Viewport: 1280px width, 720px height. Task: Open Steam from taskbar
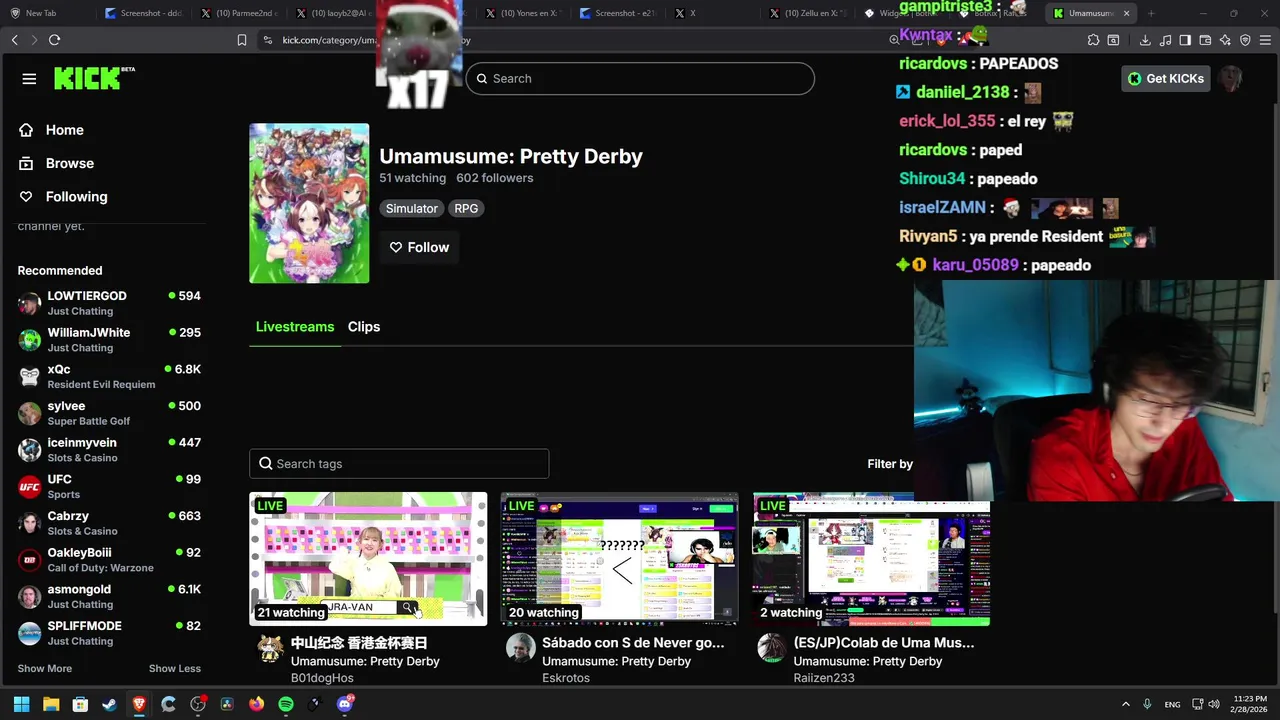coord(109,704)
